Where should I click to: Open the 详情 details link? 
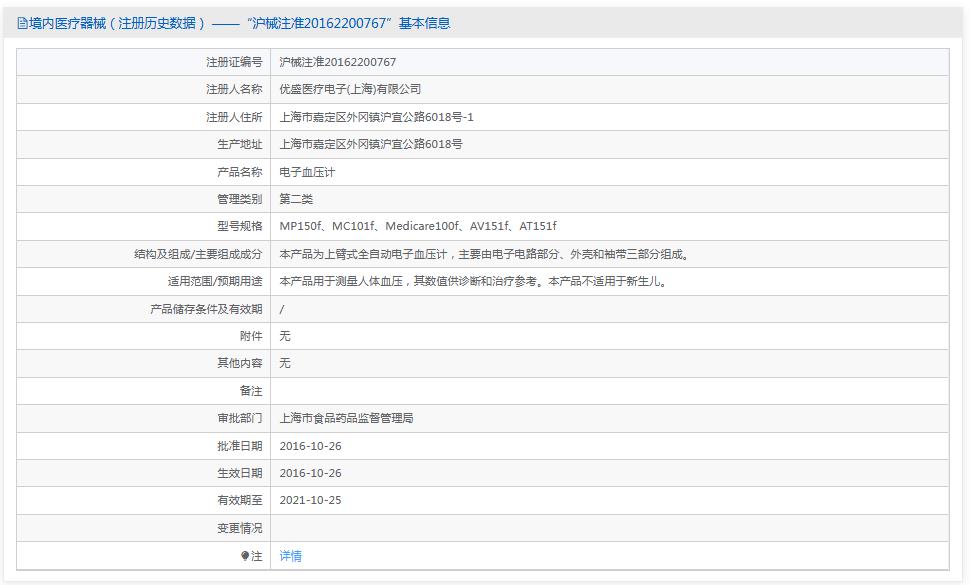pyautogui.click(x=288, y=555)
